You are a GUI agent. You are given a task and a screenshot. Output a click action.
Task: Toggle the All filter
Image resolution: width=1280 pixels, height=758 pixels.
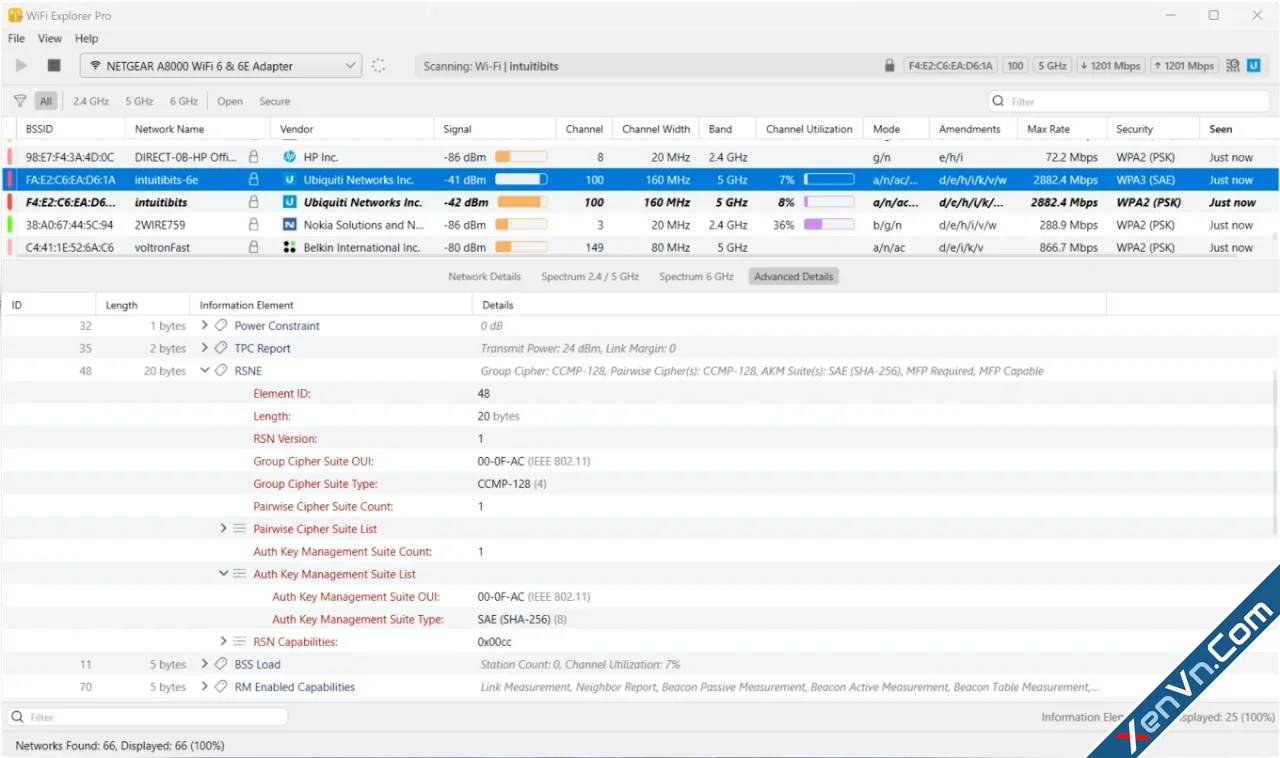pyautogui.click(x=46, y=101)
